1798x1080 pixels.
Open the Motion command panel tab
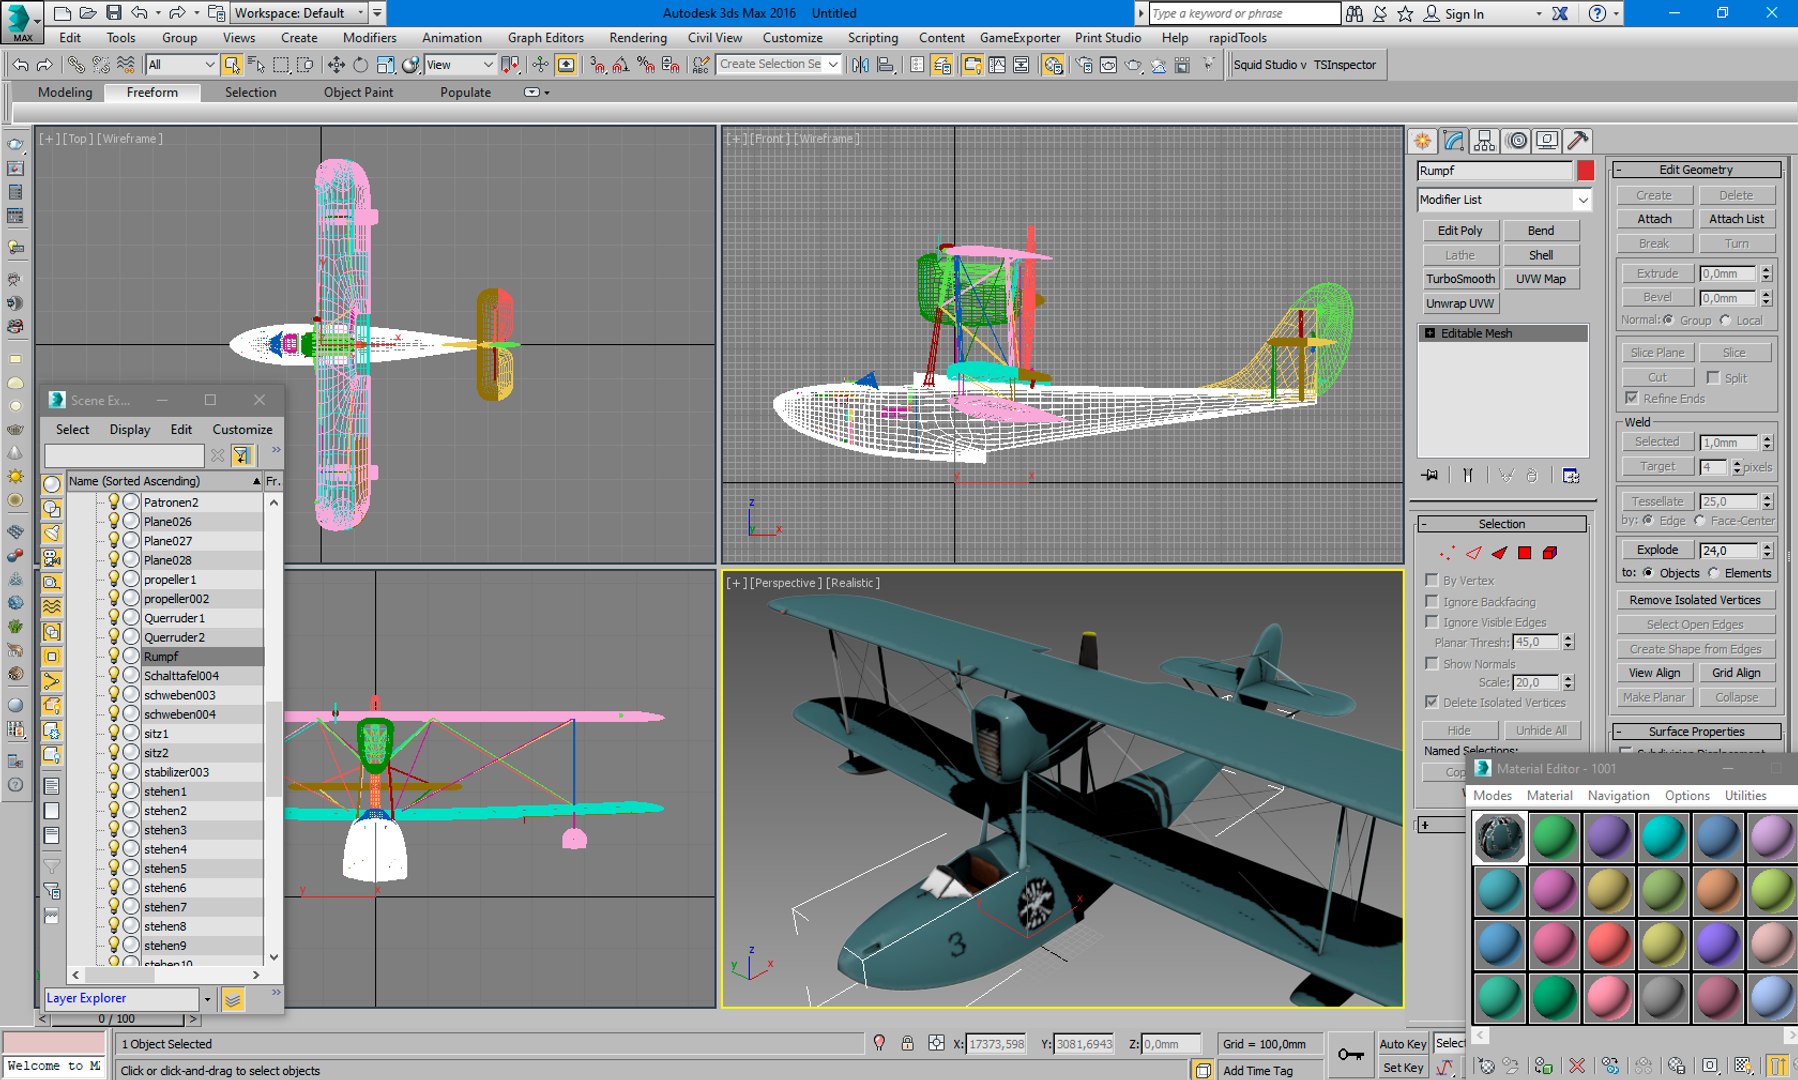tap(1516, 141)
